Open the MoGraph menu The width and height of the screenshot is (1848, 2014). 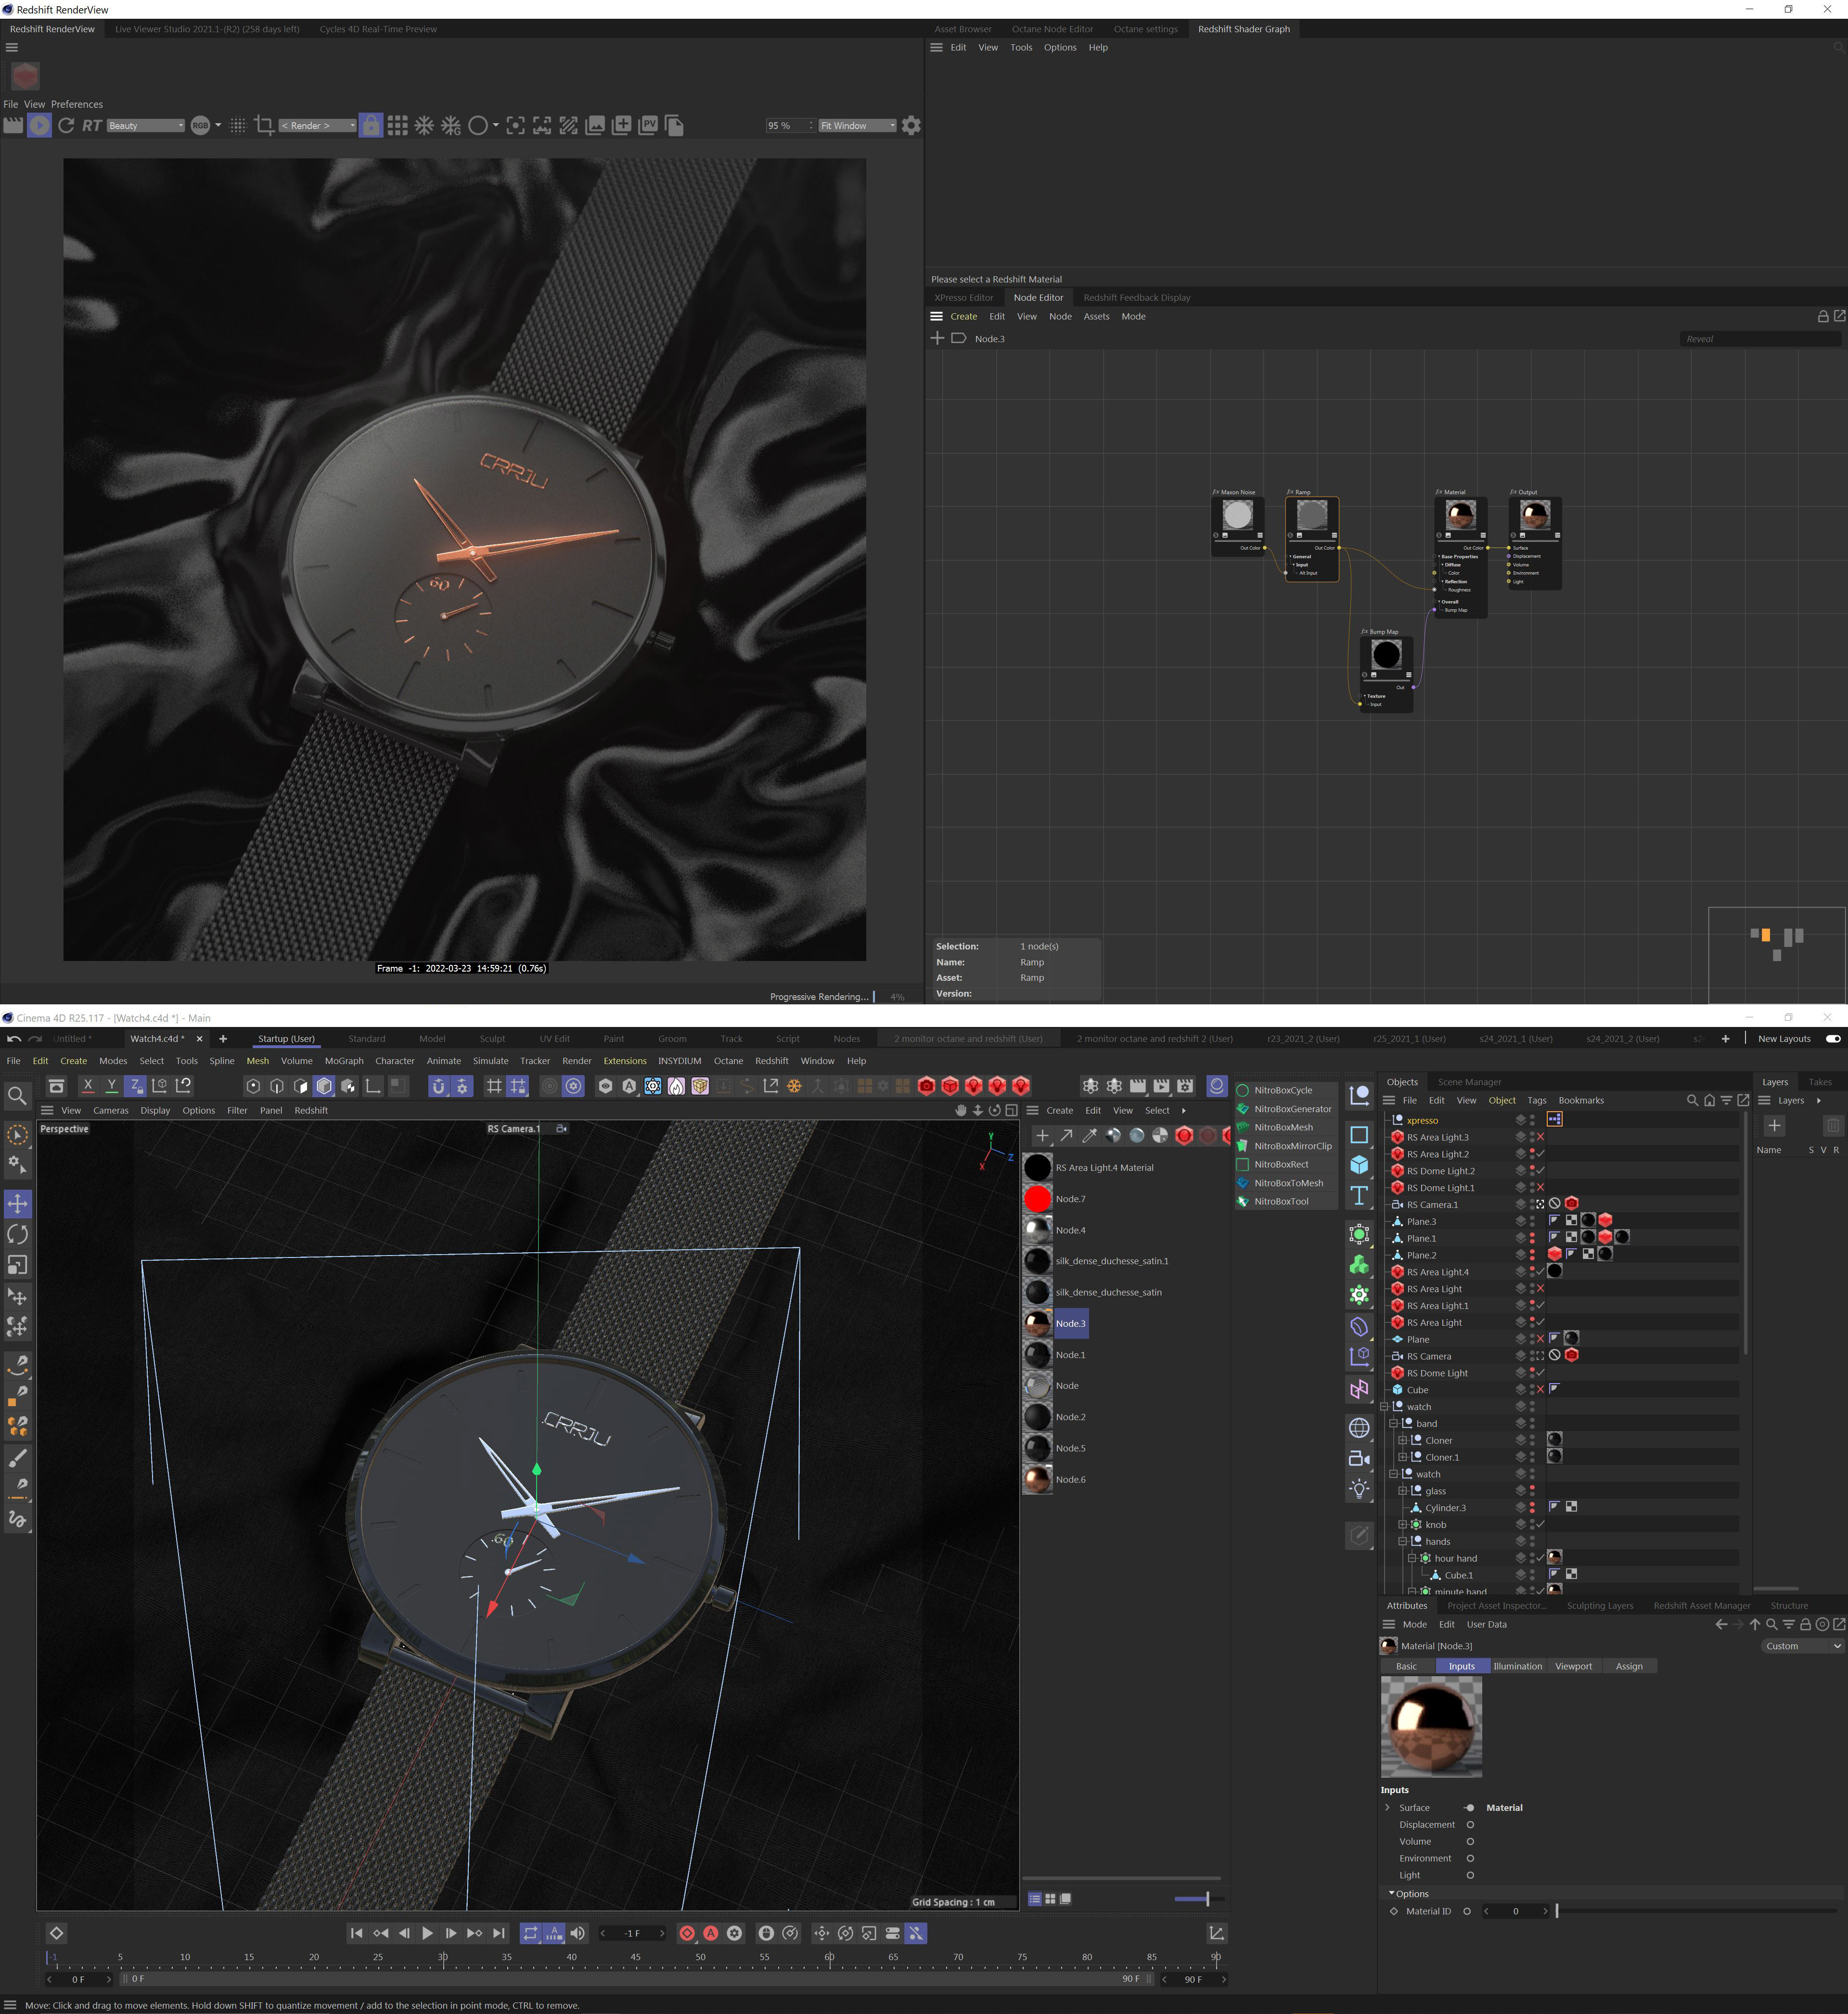(344, 1061)
